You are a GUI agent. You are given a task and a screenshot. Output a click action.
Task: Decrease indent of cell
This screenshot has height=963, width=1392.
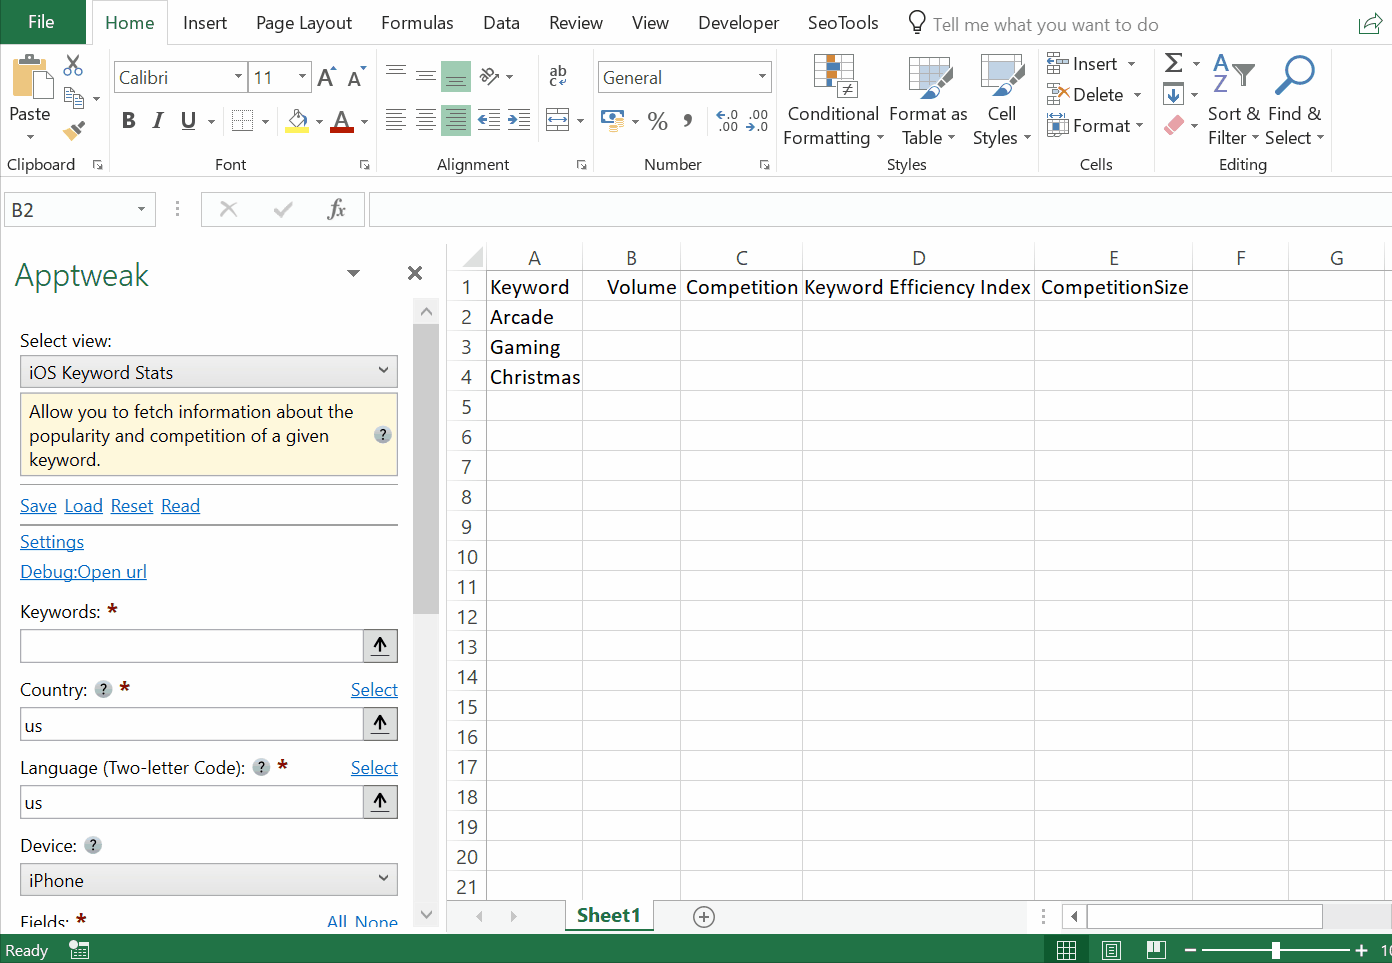pos(489,120)
